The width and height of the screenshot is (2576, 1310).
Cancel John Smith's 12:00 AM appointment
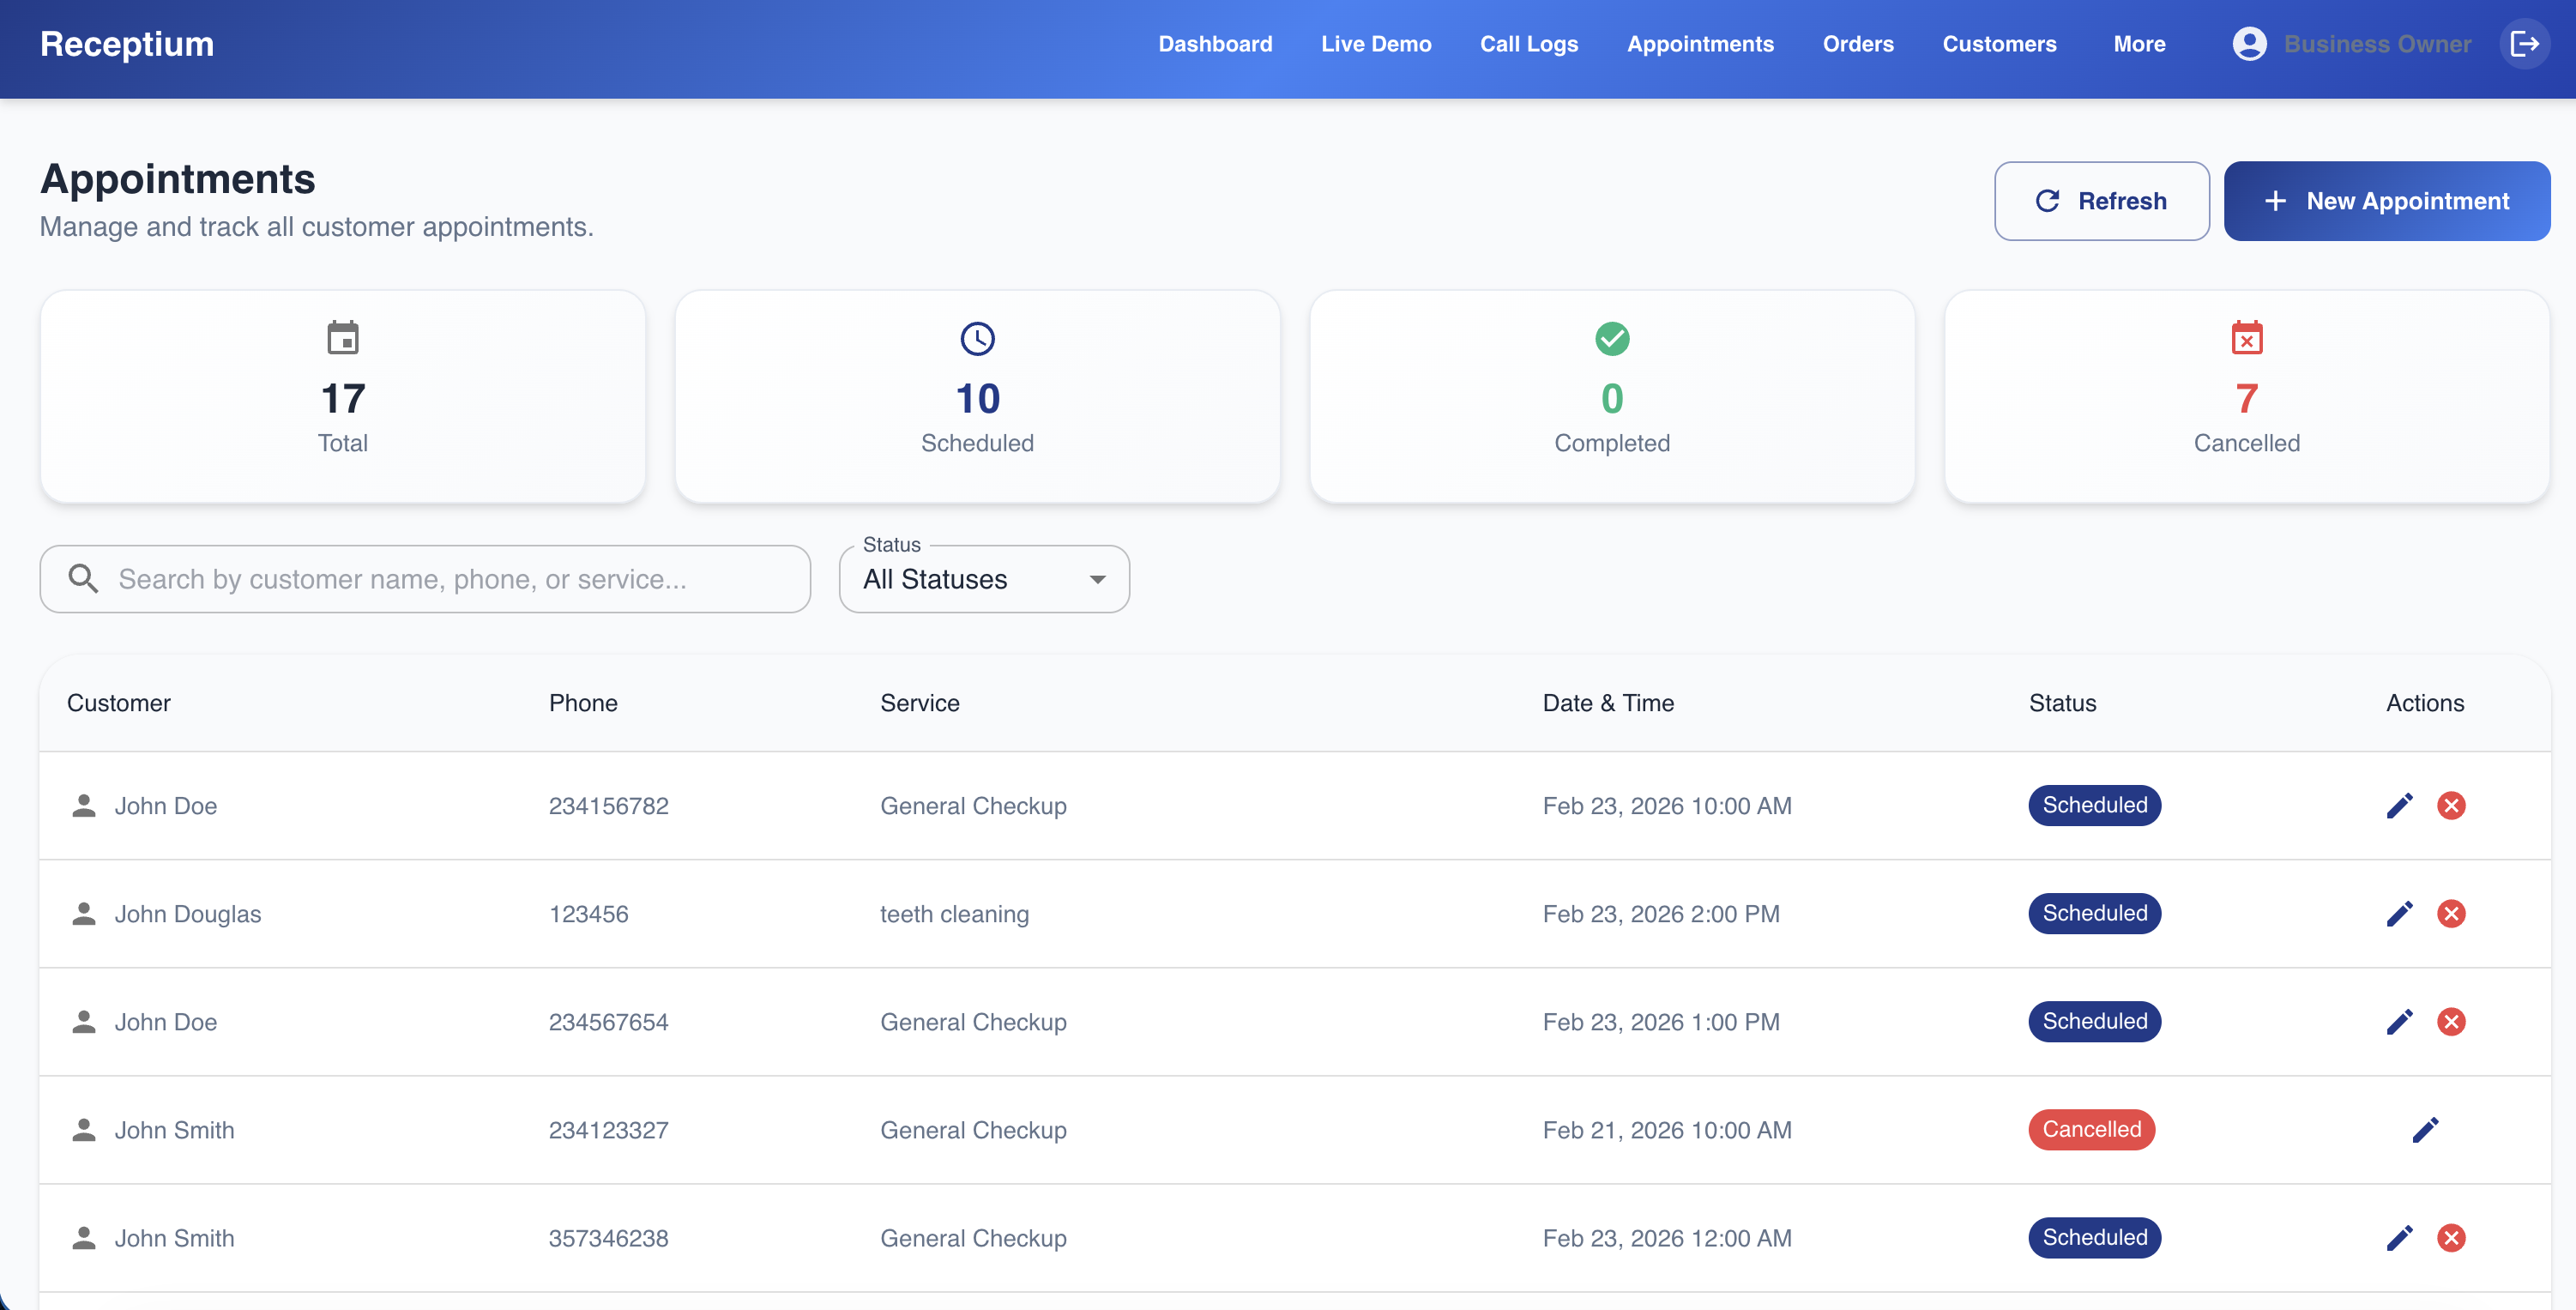coord(2451,1238)
